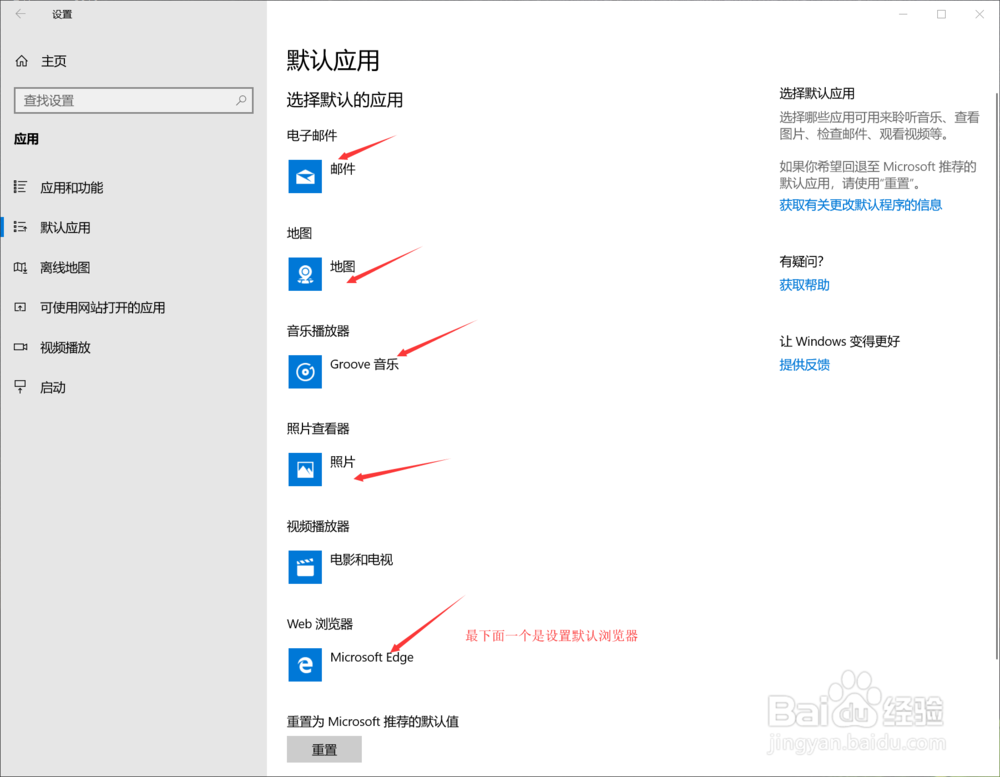
Task: Click the back arrow in Settings title bar
Action: [x=20, y=14]
